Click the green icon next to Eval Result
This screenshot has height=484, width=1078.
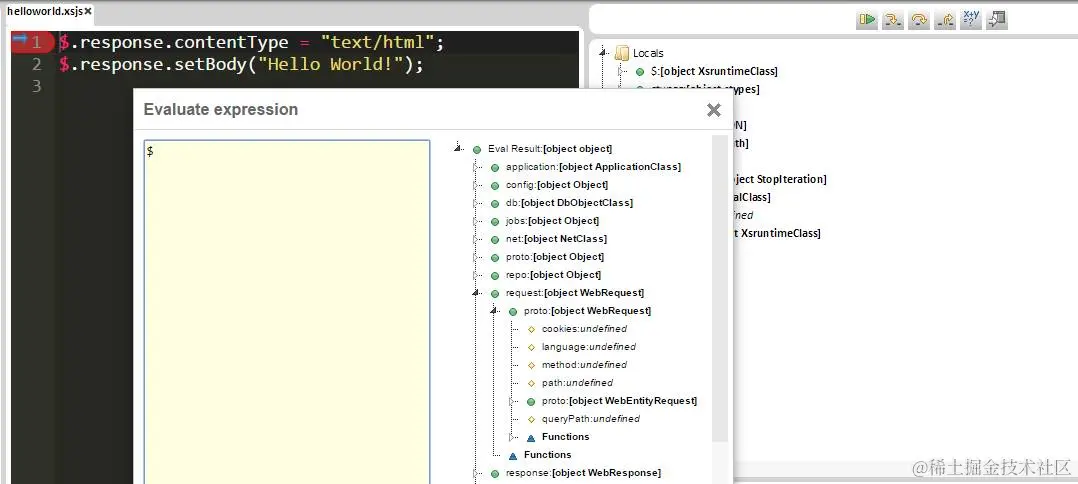pyautogui.click(x=477, y=149)
